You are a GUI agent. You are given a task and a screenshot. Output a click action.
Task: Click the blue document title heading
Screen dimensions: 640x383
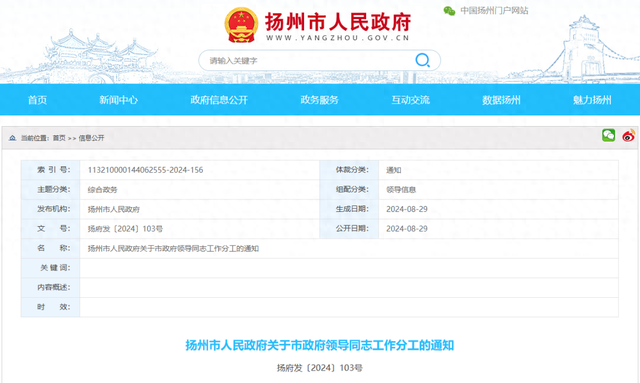tap(320, 345)
